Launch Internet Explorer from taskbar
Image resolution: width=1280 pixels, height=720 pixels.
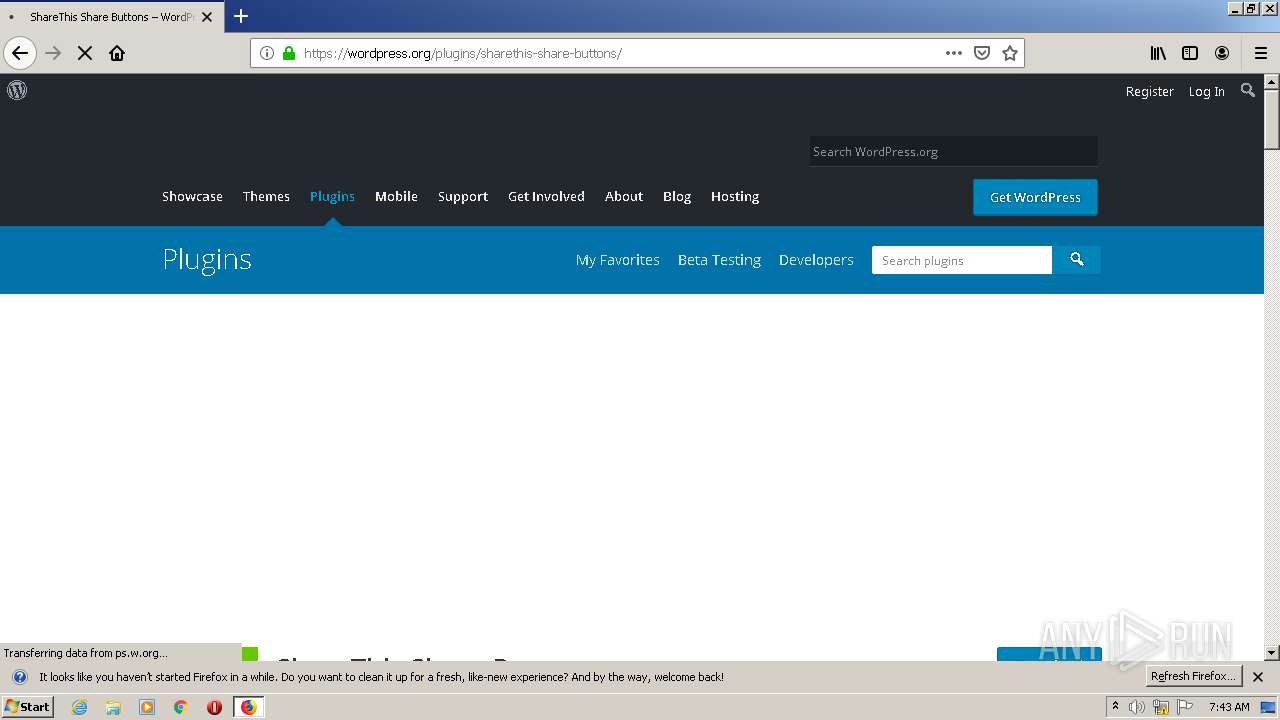point(80,707)
